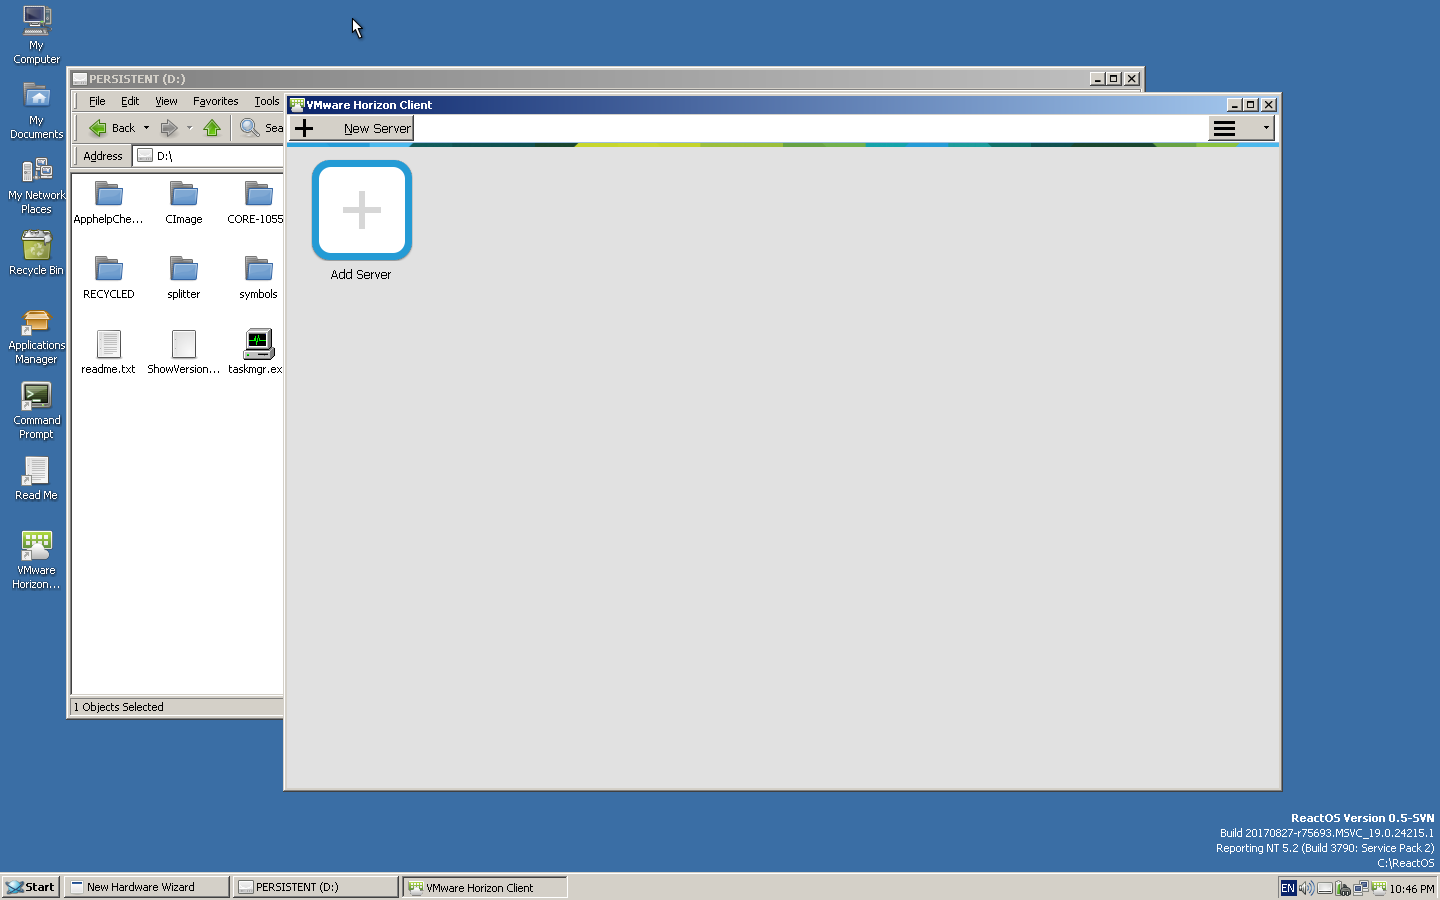Expand the Back history dropdown arrow
1440x900 pixels.
(146, 128)
